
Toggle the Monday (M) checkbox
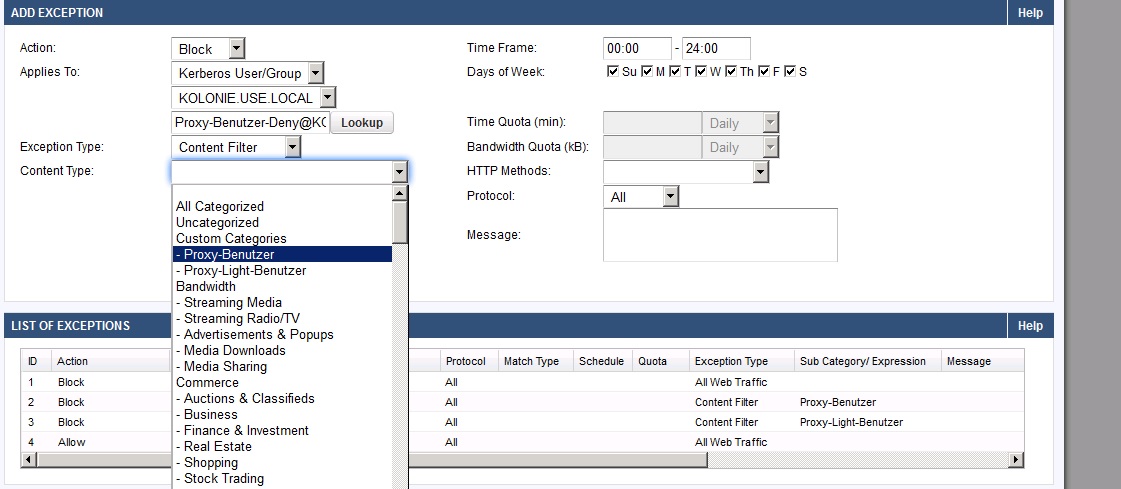(647, 72)
